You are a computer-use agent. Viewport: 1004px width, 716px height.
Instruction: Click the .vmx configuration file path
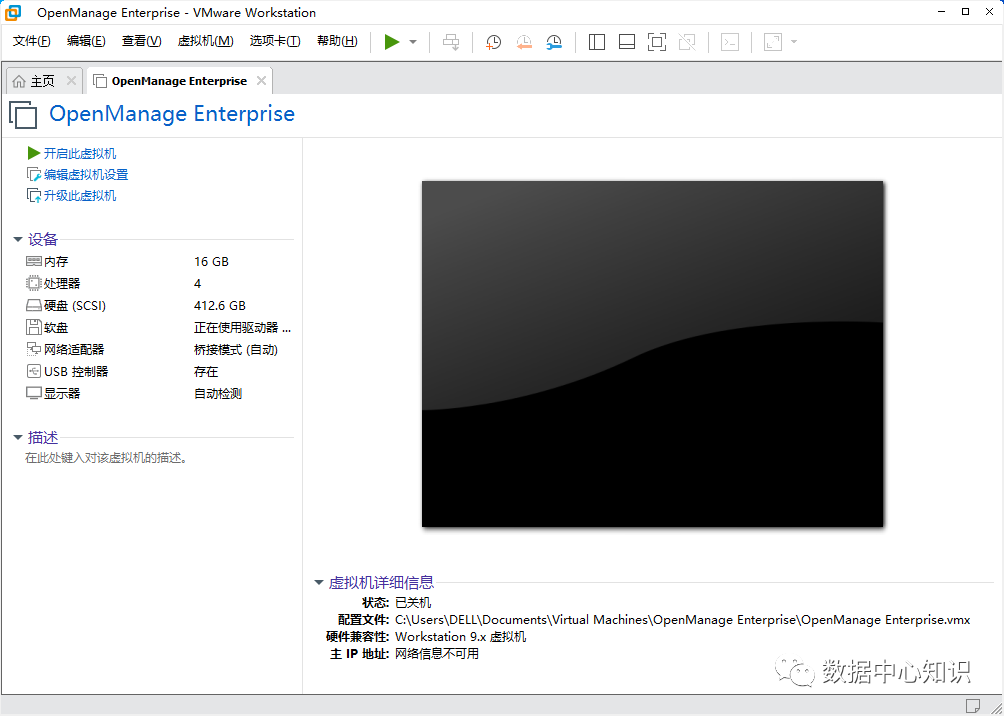(x=682, y=620)
